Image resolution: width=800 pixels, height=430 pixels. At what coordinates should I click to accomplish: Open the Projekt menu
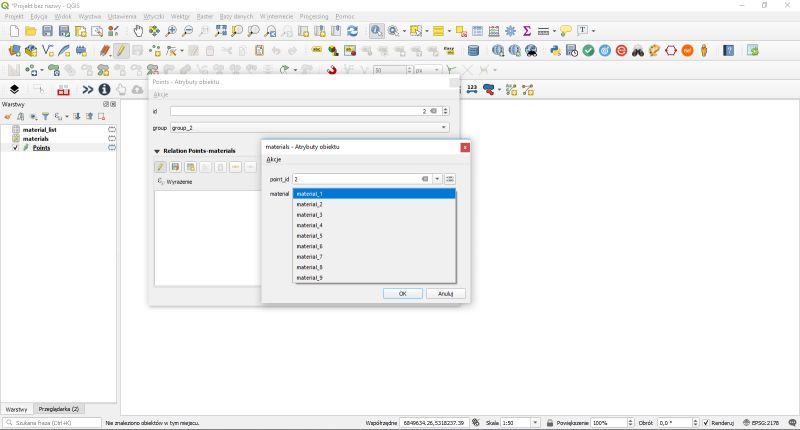(14, 16)
